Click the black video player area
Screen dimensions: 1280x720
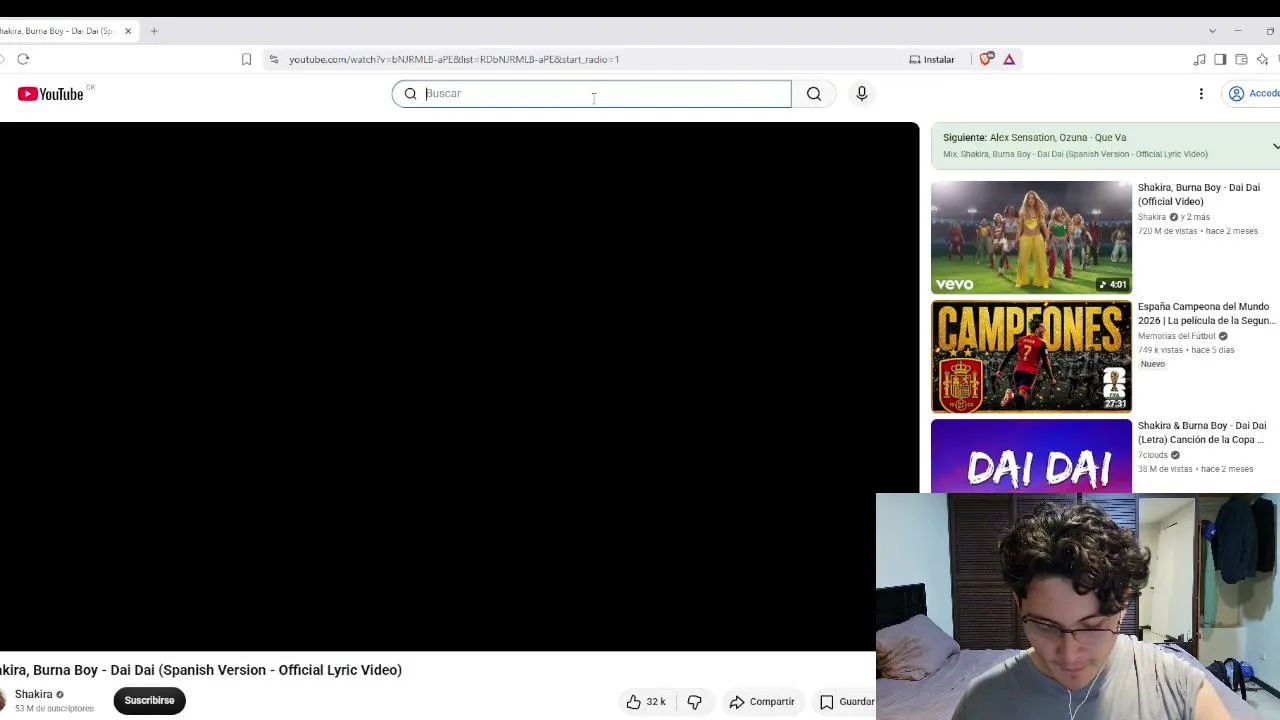[459, 386]
